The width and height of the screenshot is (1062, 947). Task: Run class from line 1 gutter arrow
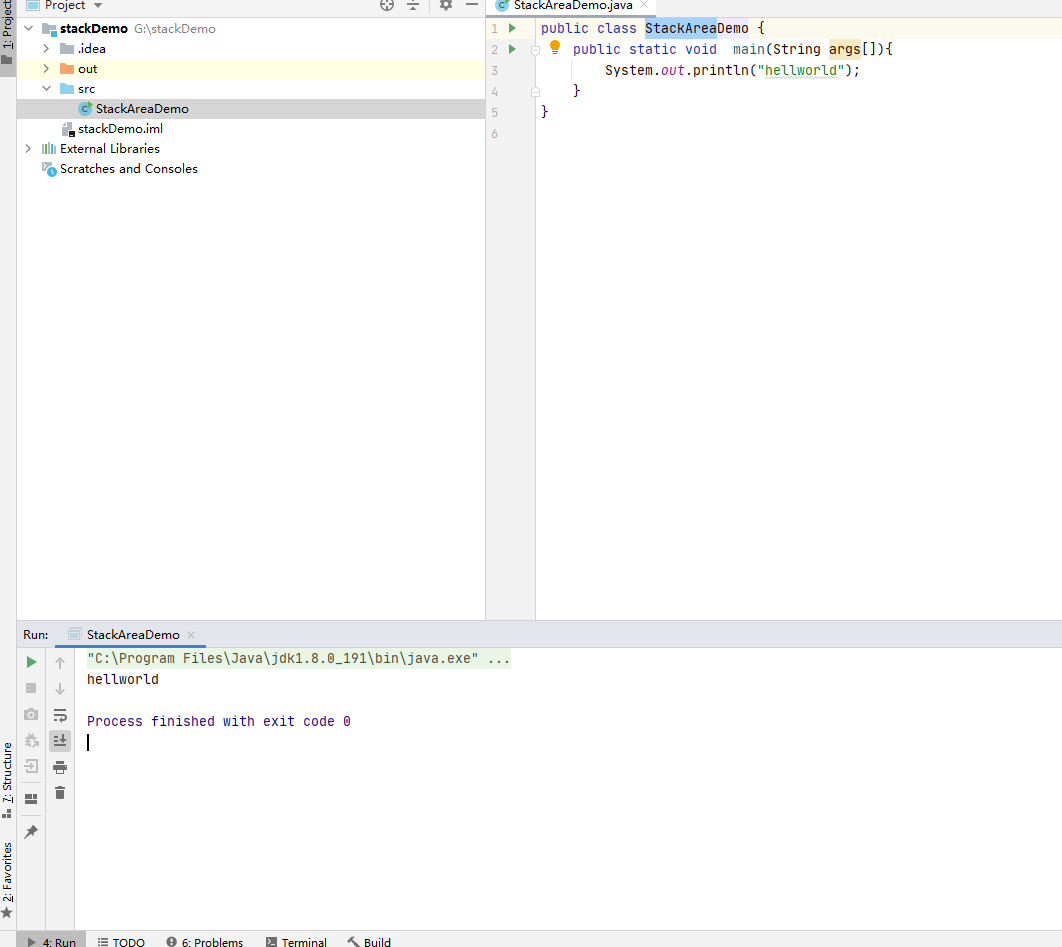click(x=513, y=28)
